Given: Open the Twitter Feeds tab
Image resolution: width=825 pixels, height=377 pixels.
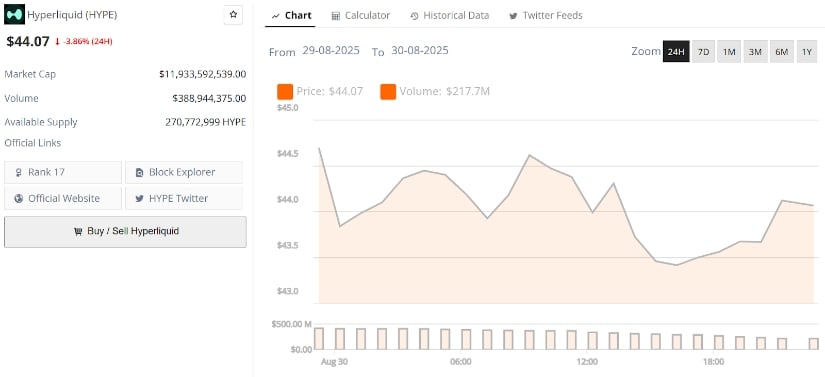Looking at the screenshot, I should [x=546, y=16].
